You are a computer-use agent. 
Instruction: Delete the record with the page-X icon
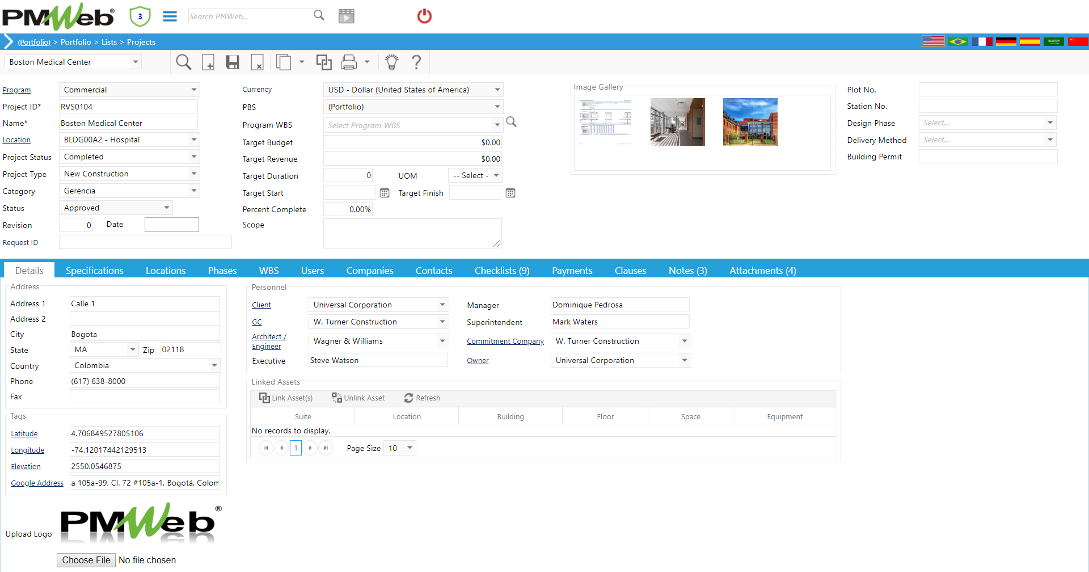pos(257,62)
